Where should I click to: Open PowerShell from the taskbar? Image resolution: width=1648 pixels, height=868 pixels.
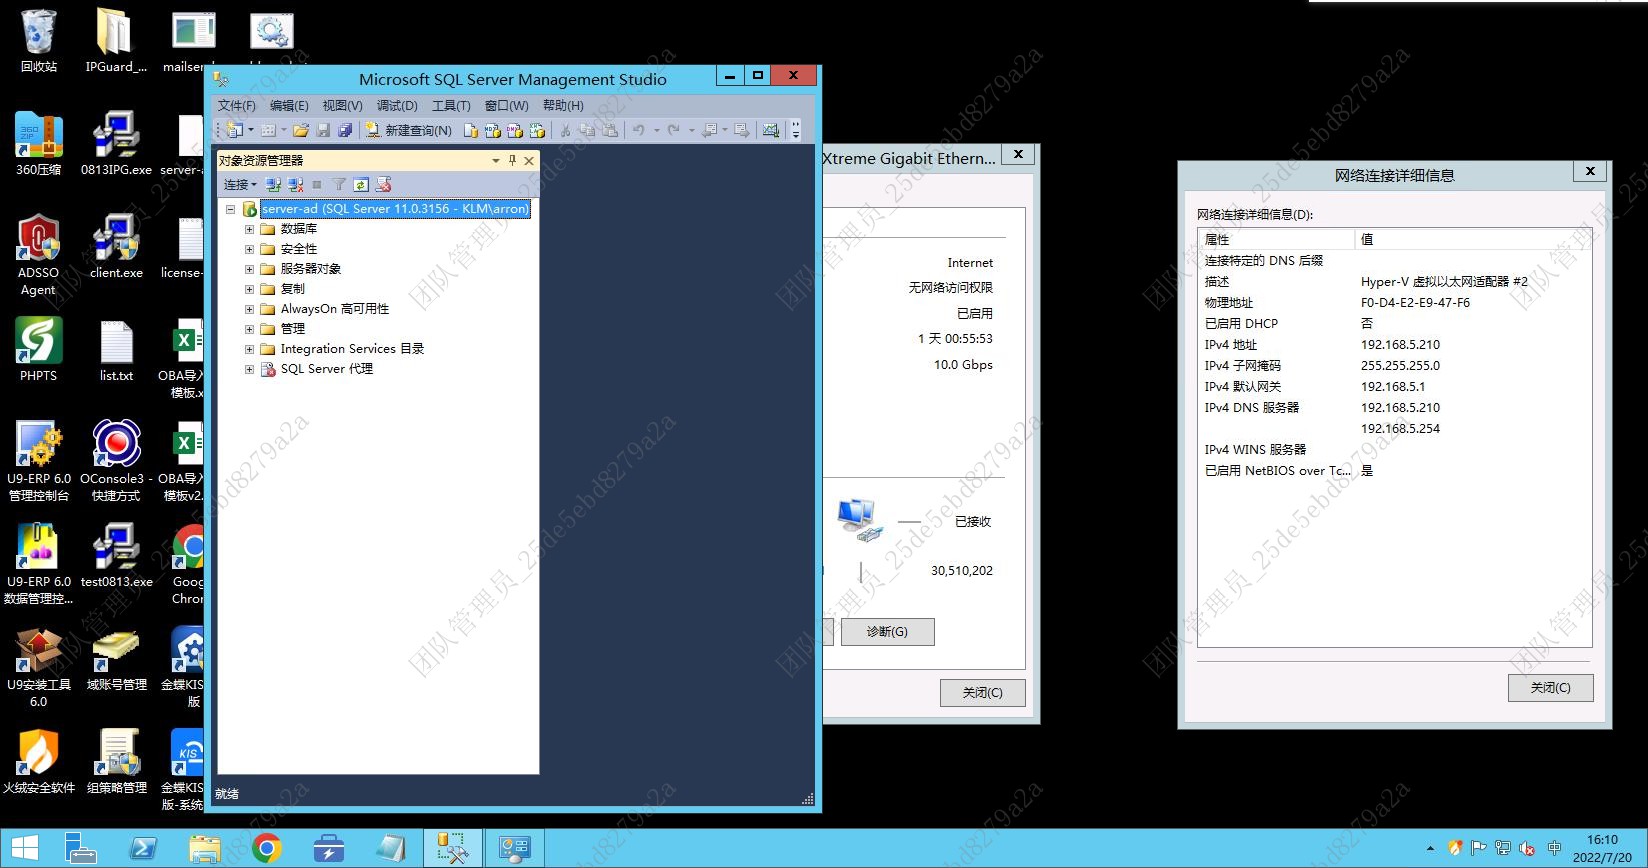coord(143,849)
